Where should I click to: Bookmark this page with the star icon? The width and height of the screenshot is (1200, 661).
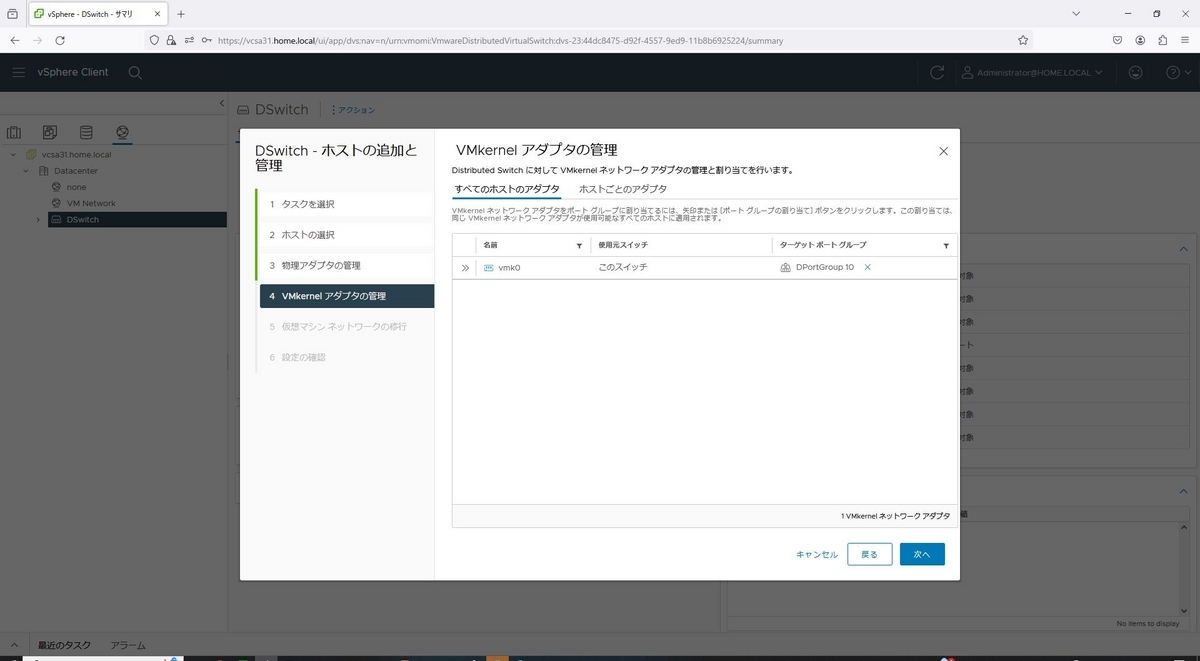point(1023,40)
